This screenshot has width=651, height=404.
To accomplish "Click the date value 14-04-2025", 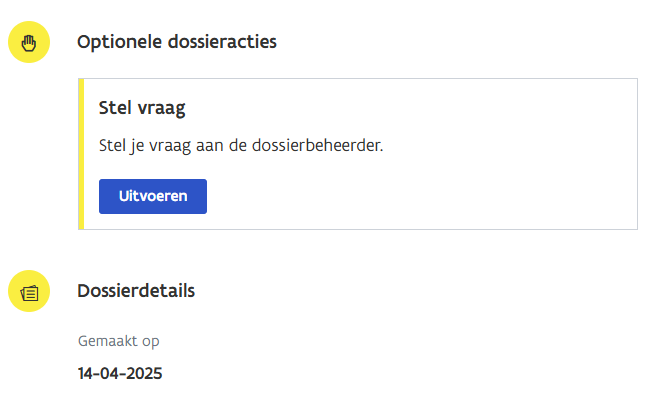I will coord(119,374).
